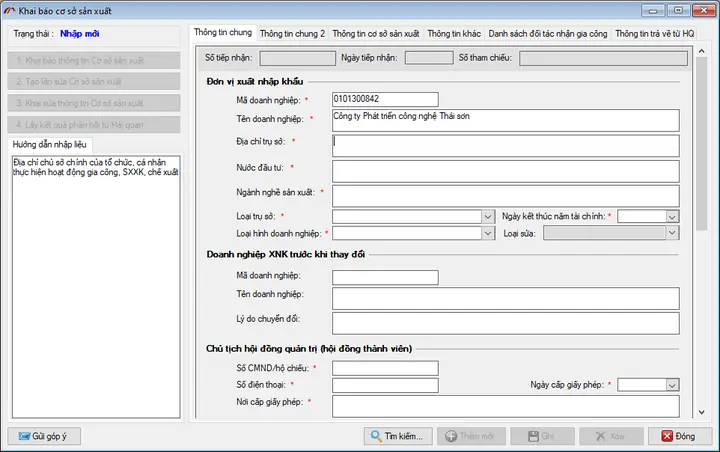
Task: Click the Xóa delete button
Action: [611, 436]
